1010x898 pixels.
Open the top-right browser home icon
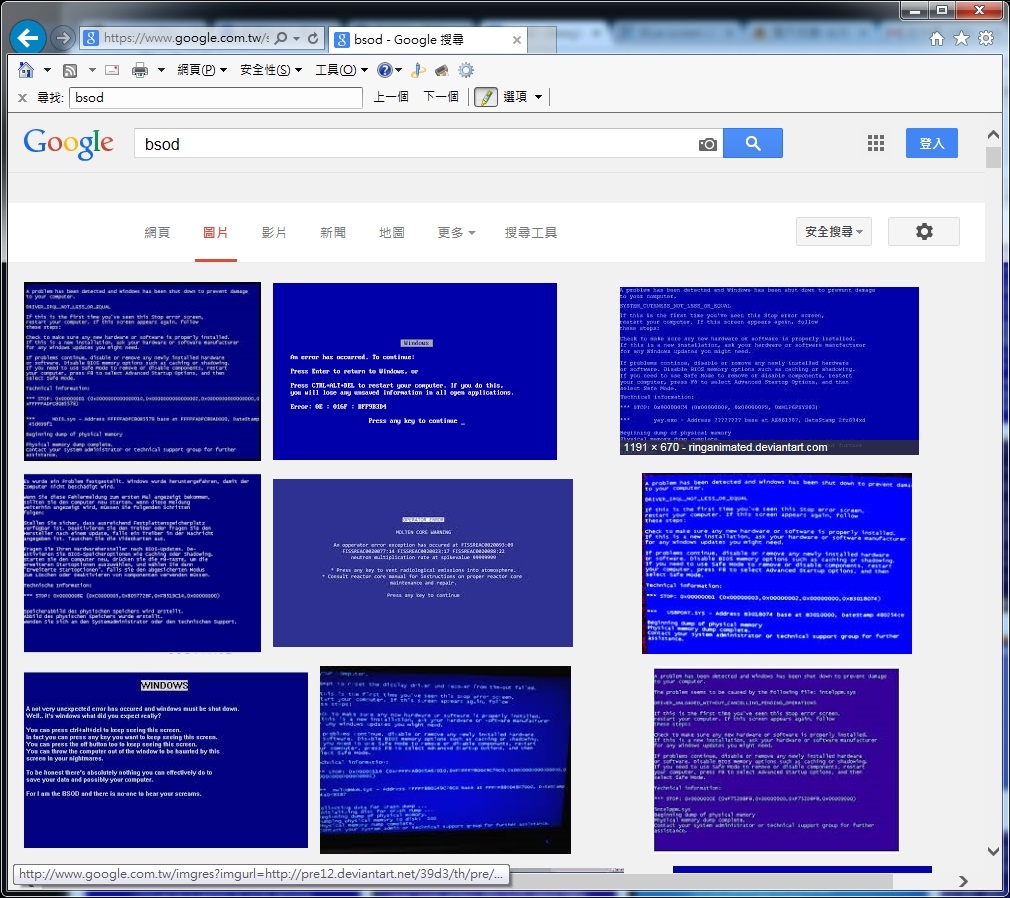click(x=937, y=39)
